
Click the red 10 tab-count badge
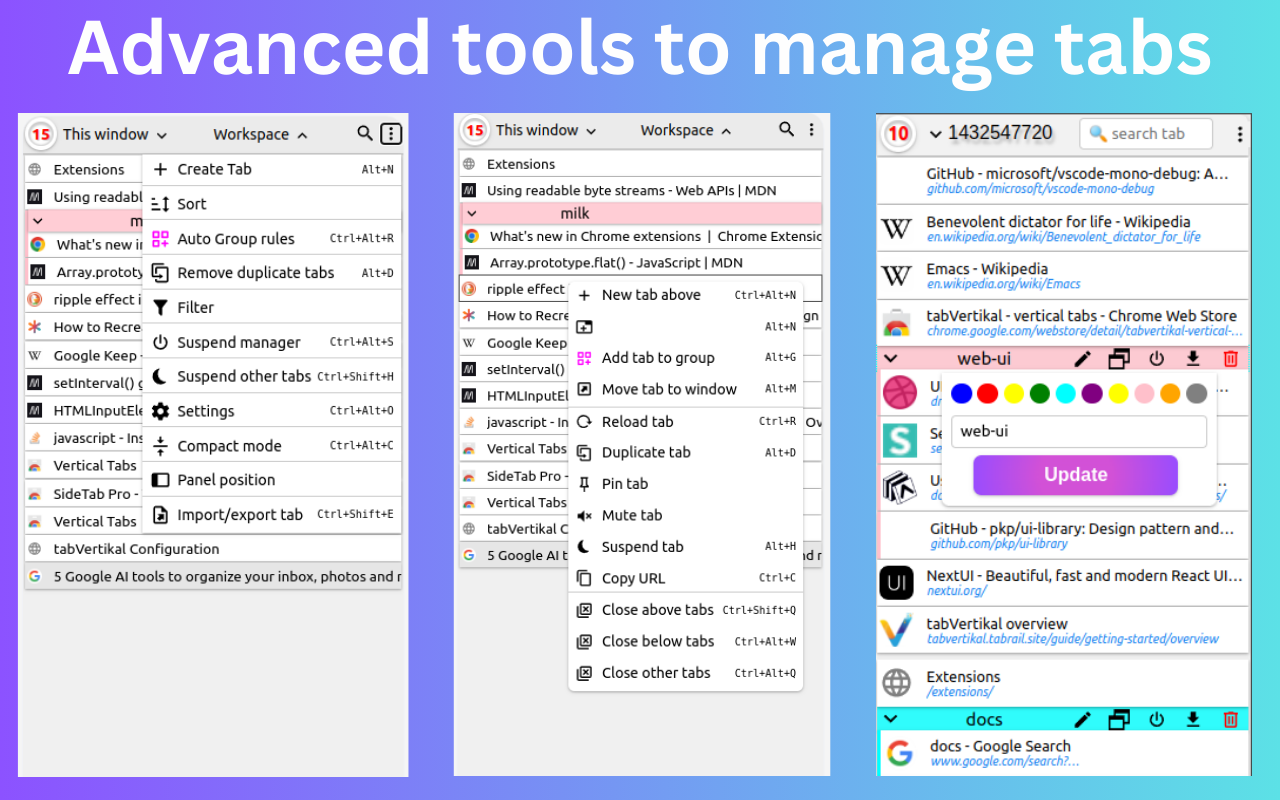tap(899, 133)
